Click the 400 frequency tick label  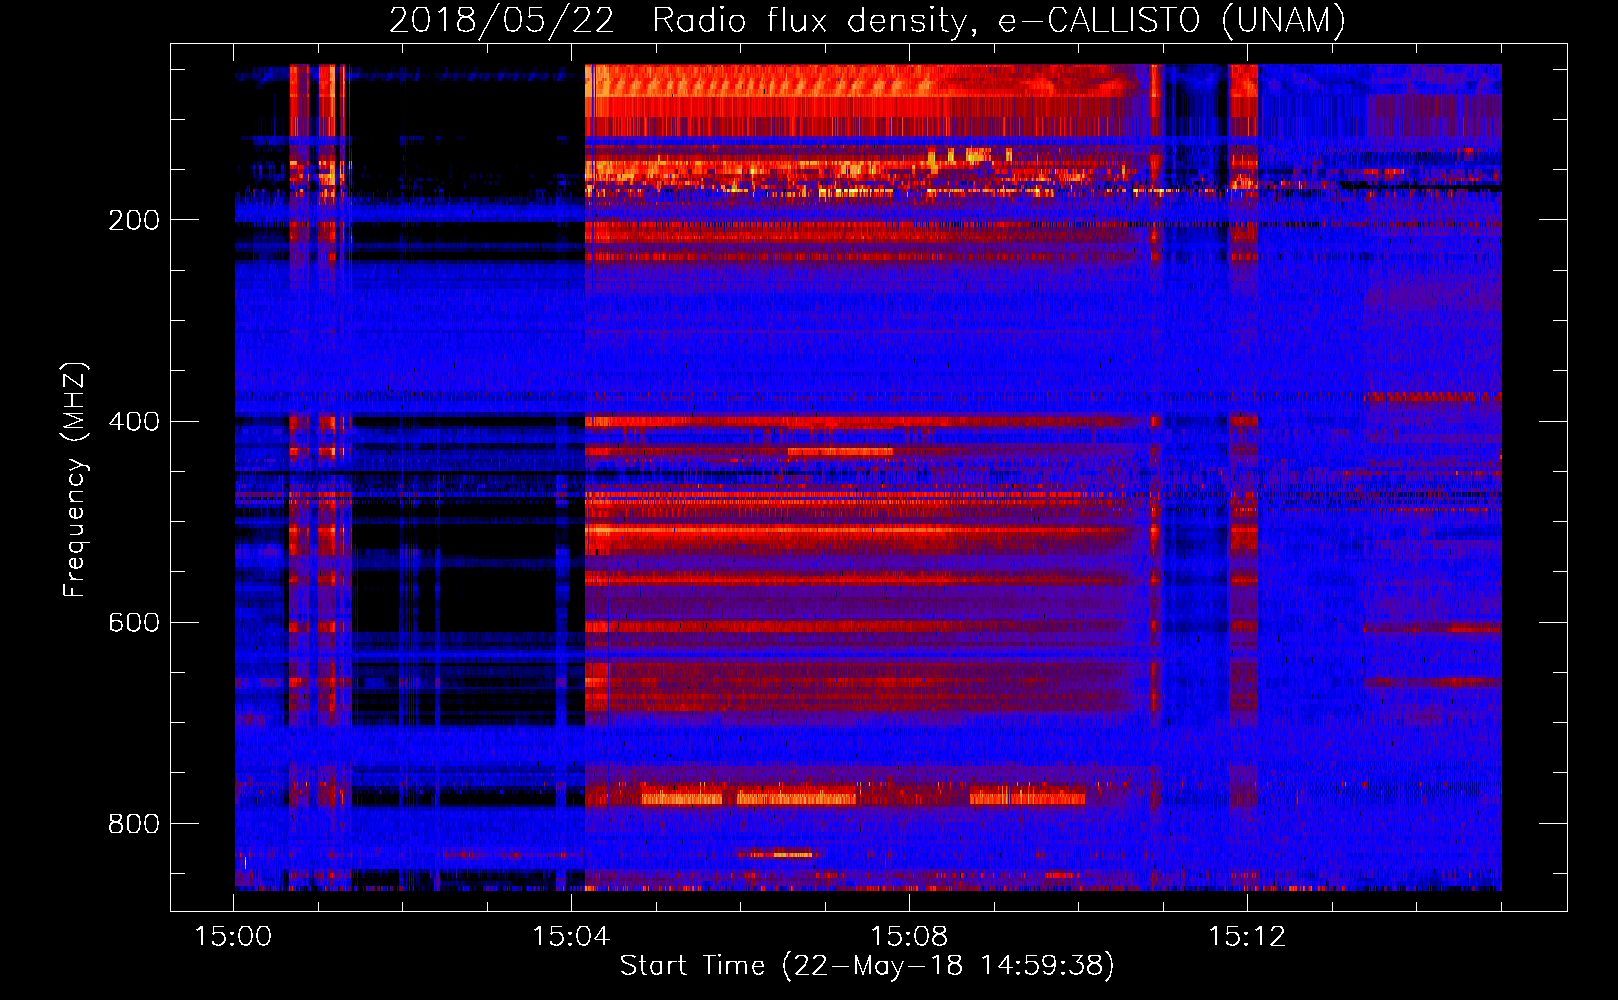[x=133, y=421]
